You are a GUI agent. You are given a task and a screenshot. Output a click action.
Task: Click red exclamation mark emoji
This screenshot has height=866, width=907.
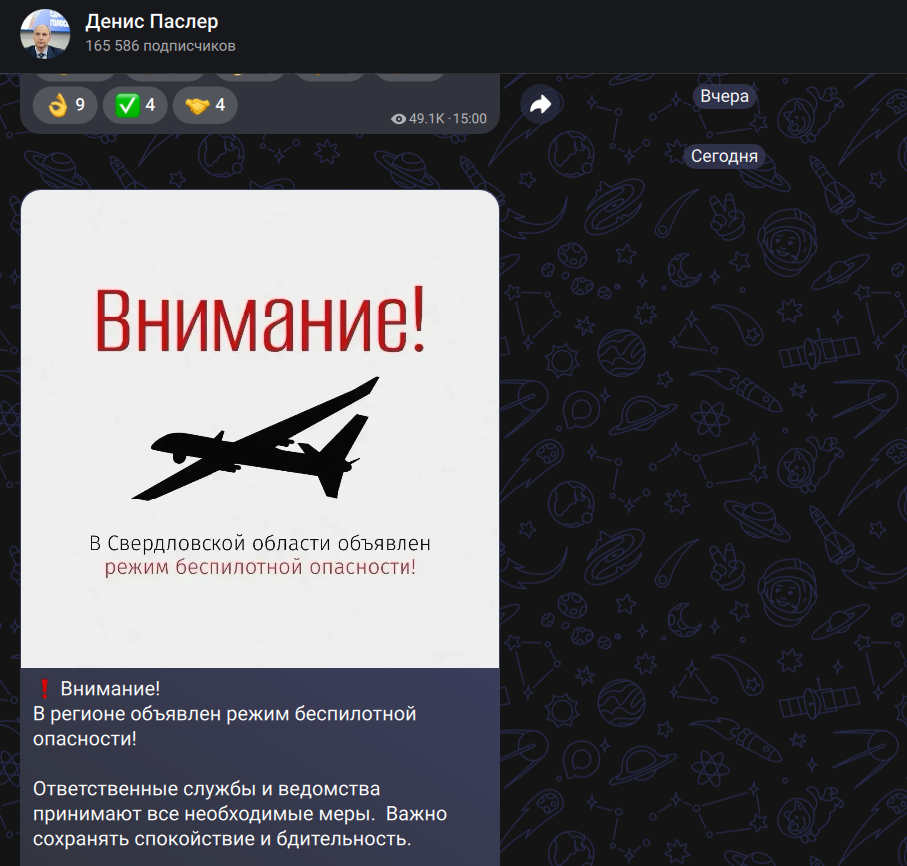click(x=45, y=689)
